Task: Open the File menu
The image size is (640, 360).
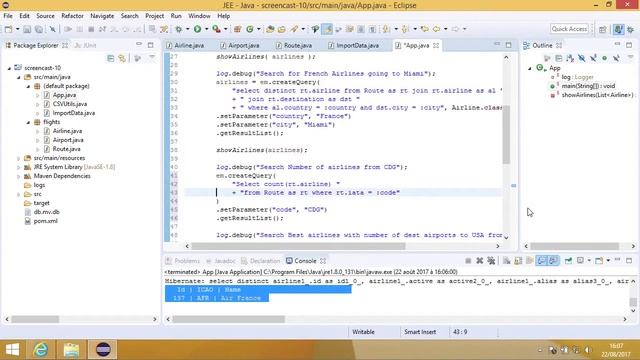Action: pyautogui.click(x=8, y=16)
